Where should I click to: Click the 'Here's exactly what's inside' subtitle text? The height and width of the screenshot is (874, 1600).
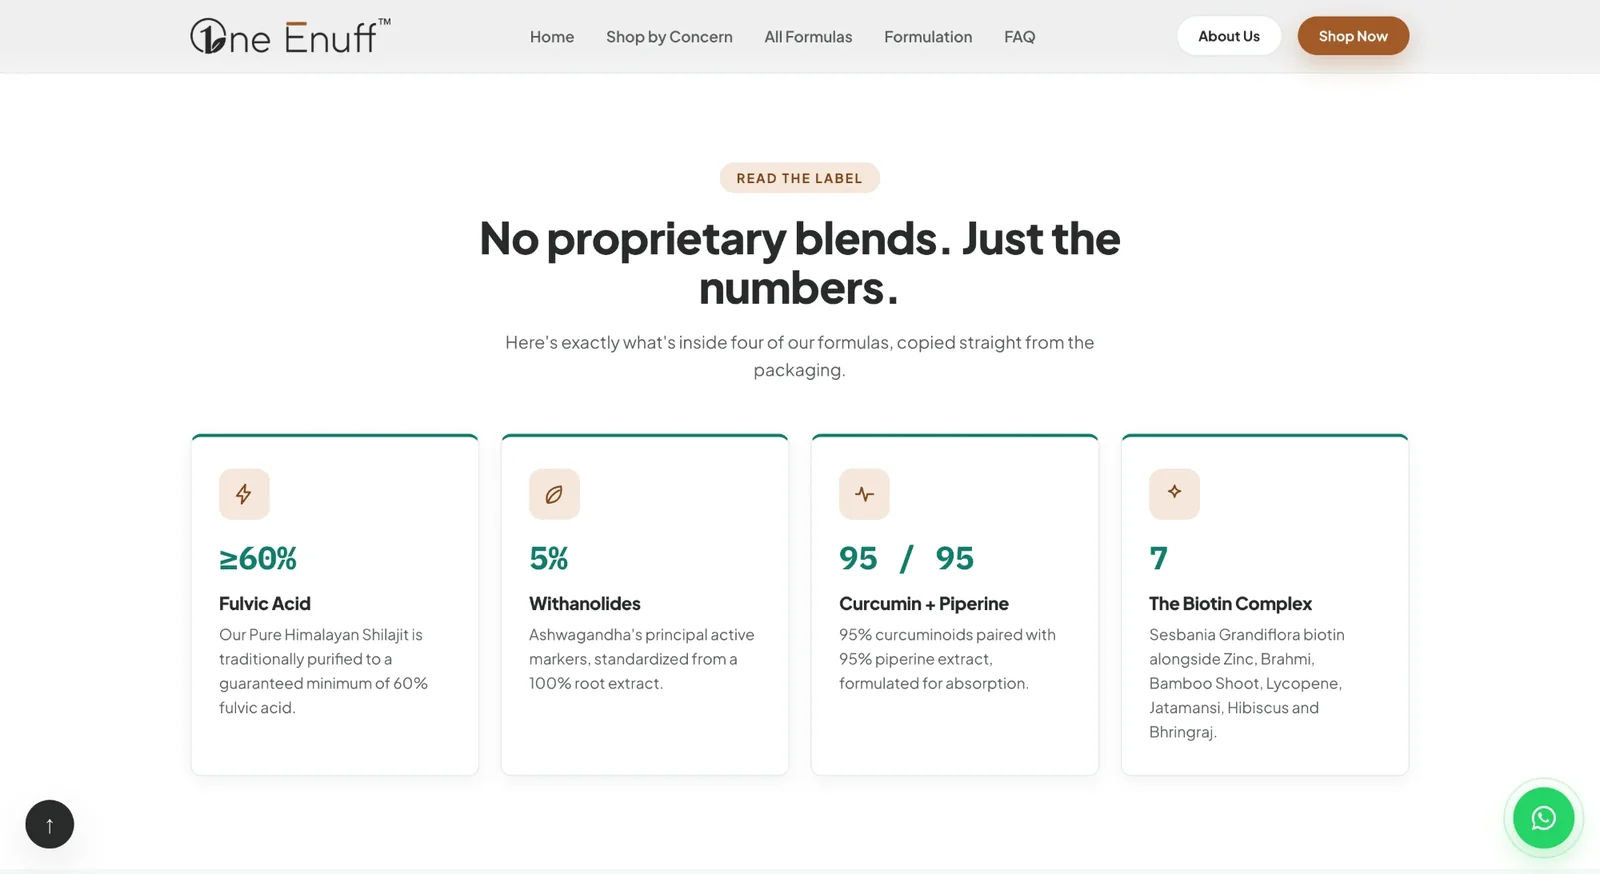[x=799, y=356]
